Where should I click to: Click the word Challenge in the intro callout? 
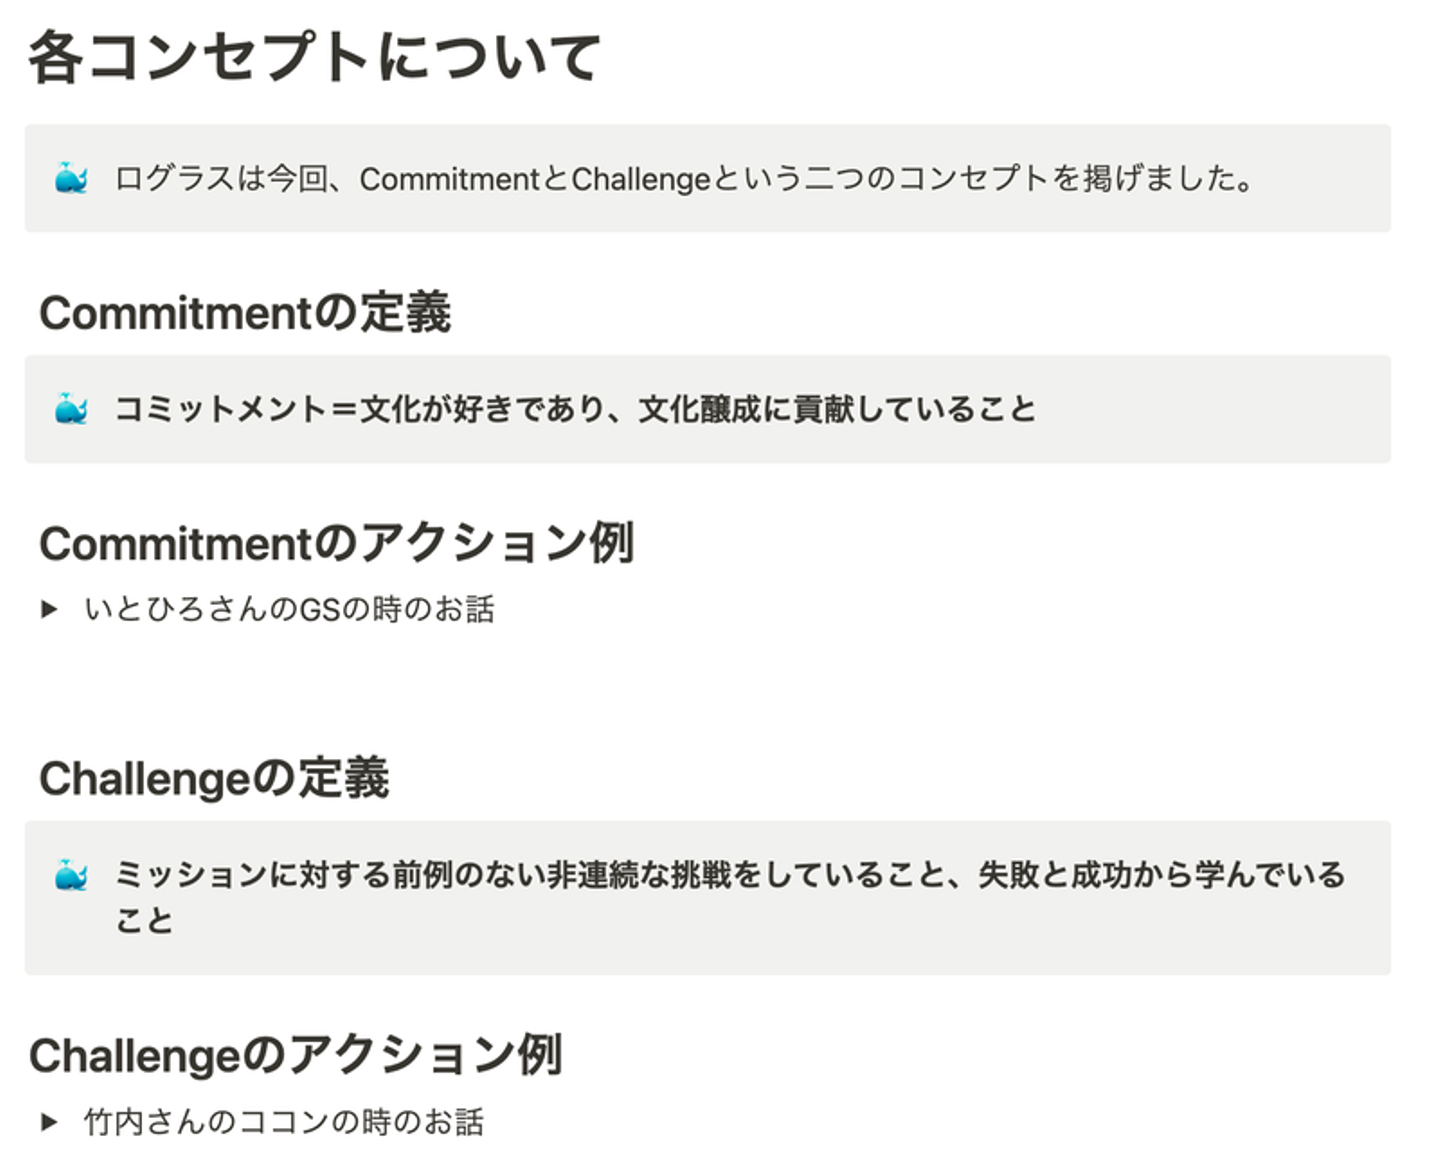[640, 179]
